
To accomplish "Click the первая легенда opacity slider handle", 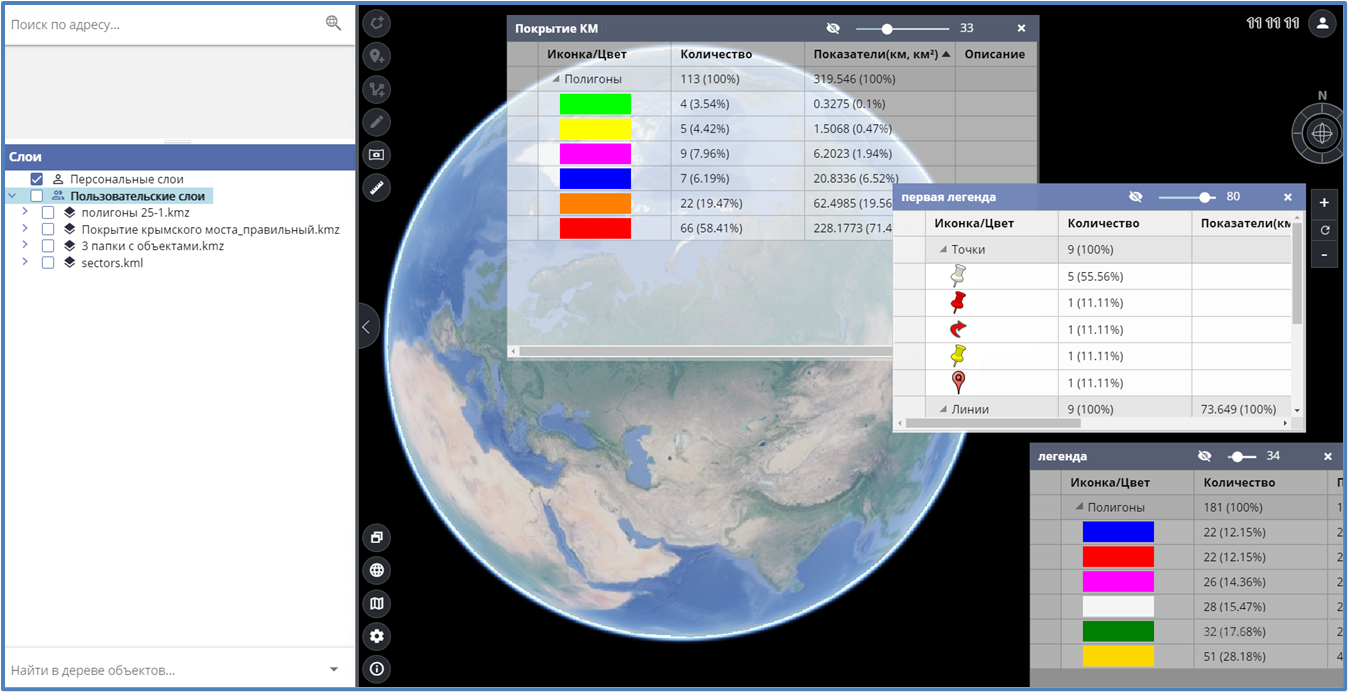I will 1206,198.
